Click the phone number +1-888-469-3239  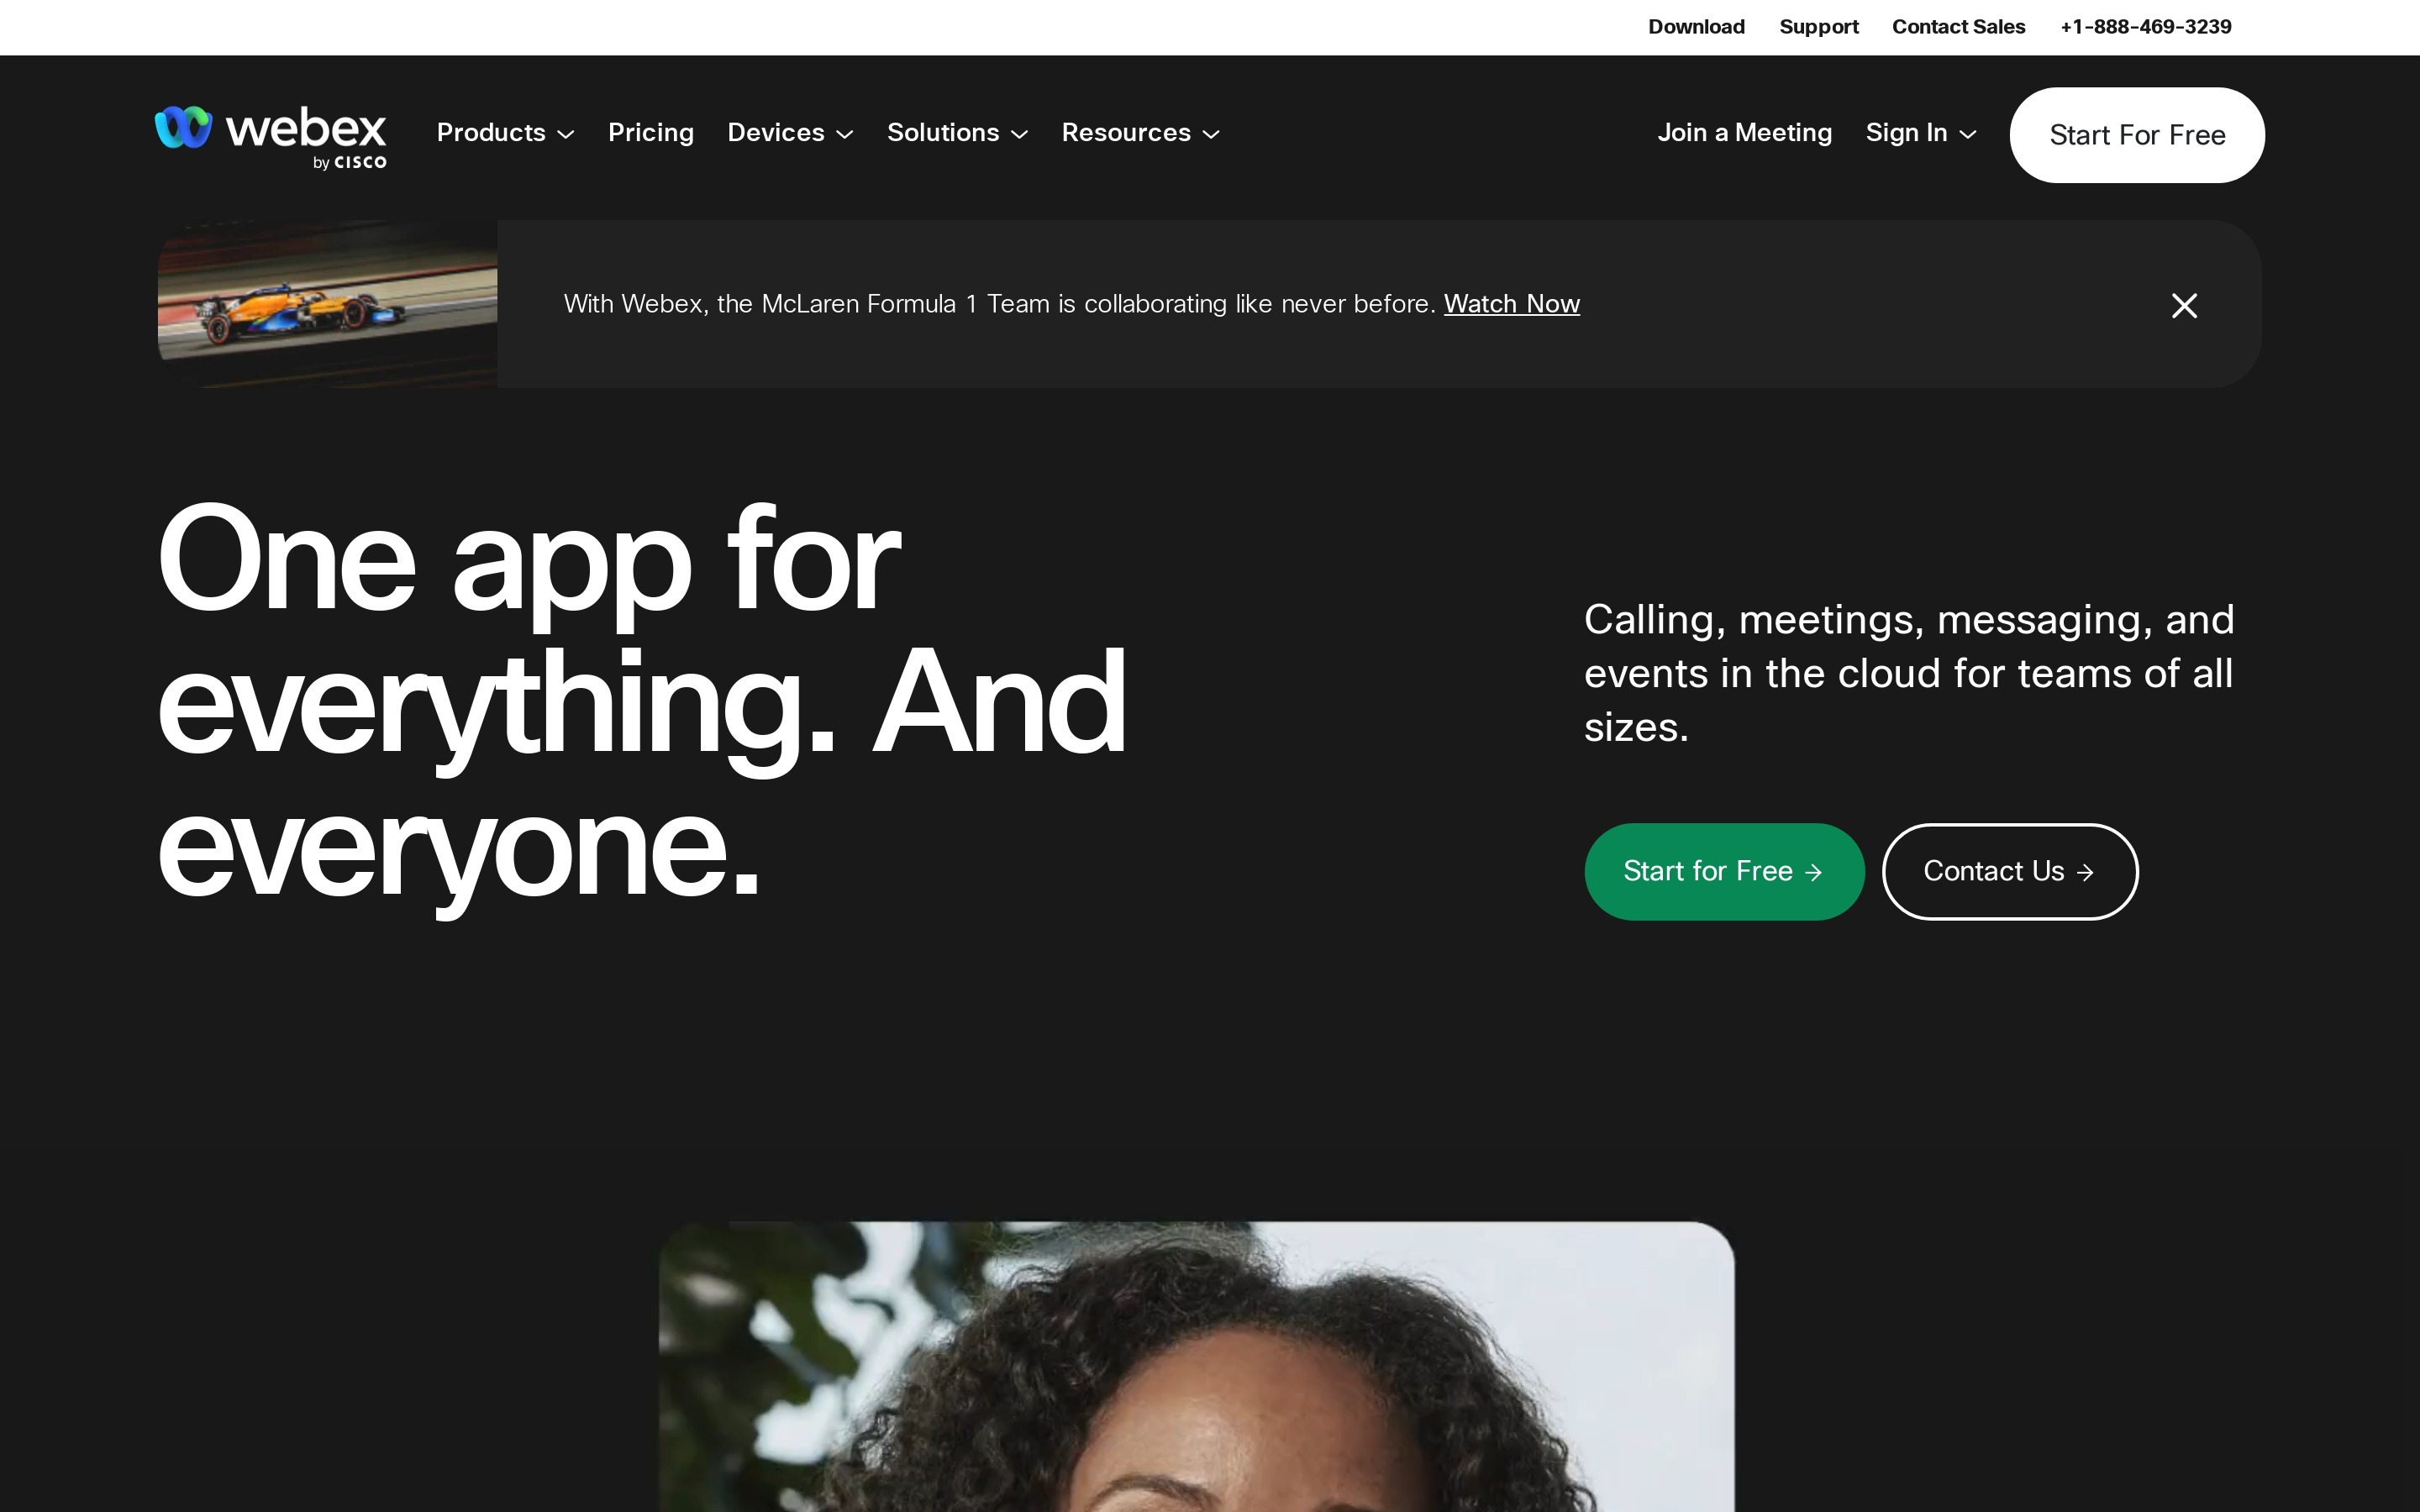click(x=2145, y=27)
